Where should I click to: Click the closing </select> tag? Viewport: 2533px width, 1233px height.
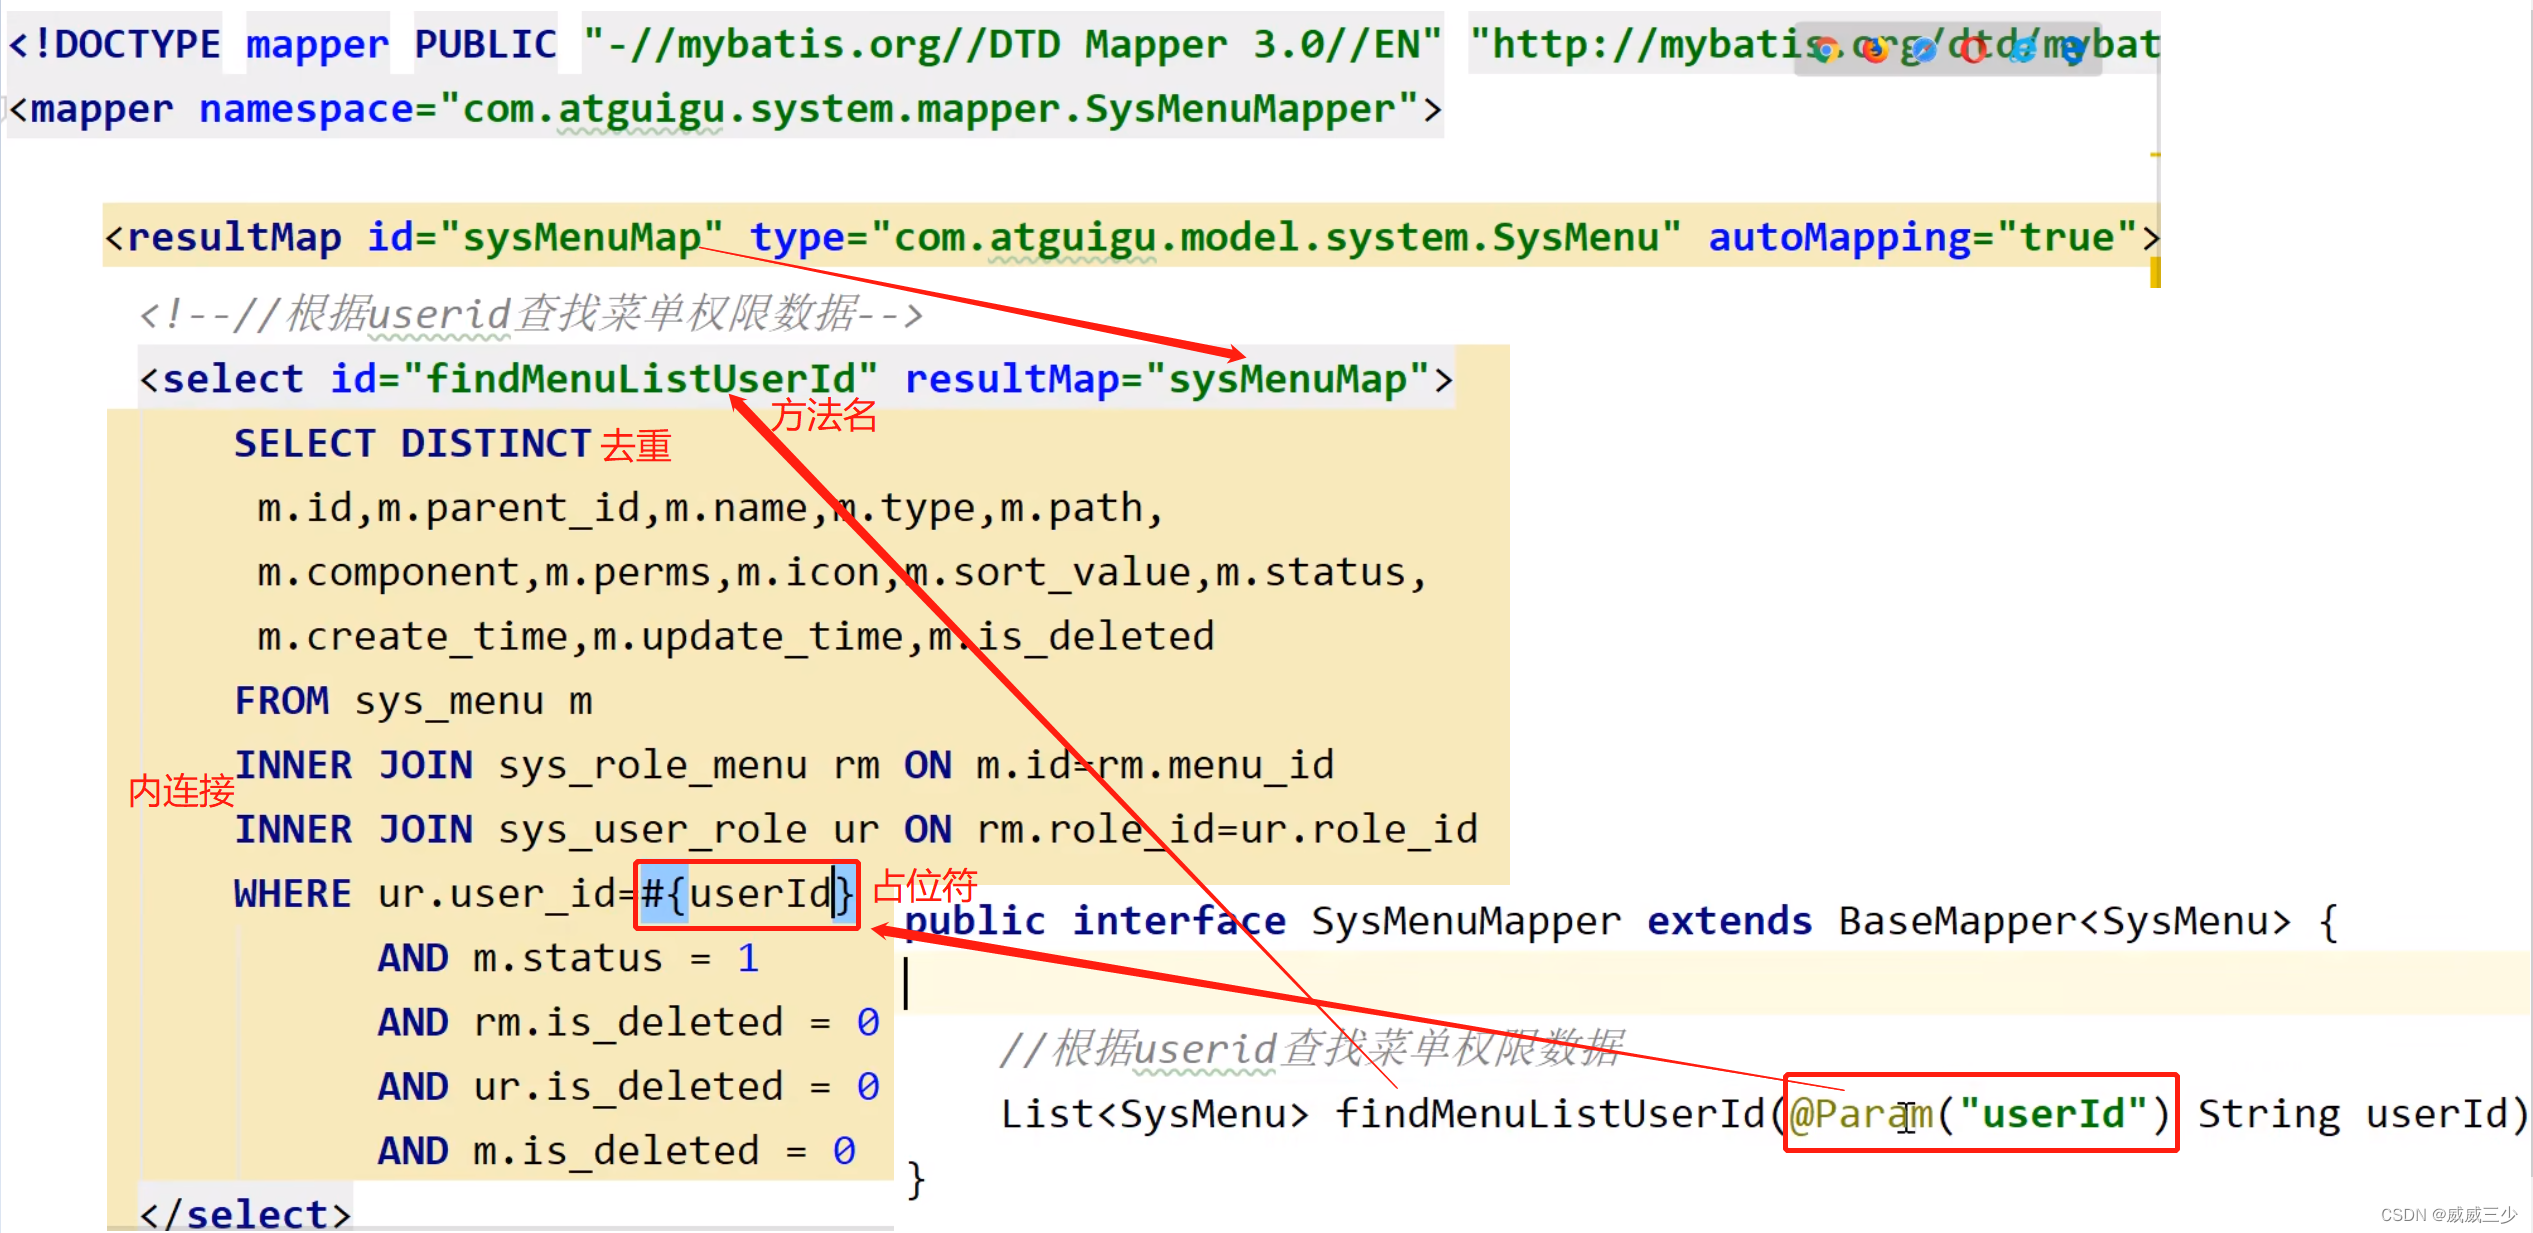(245, 1214)
